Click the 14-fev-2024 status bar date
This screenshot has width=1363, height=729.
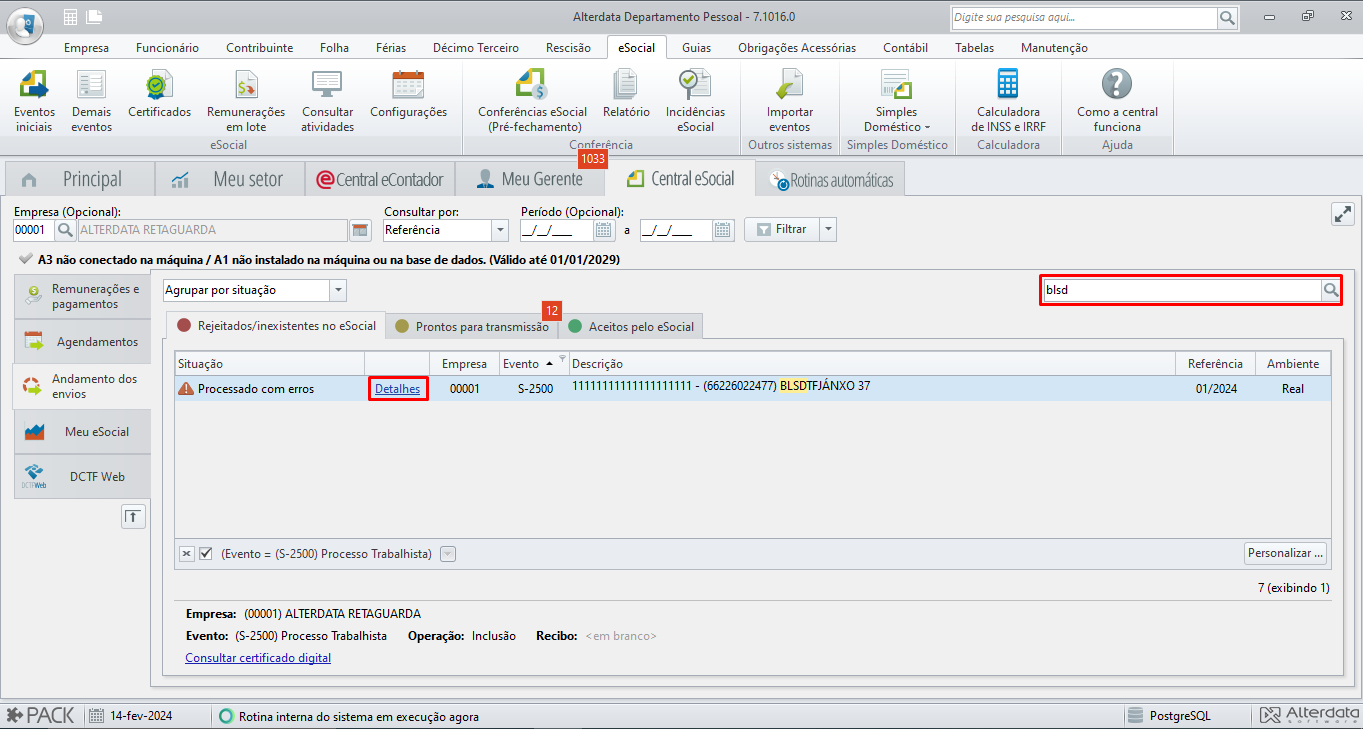click(x=131, y=716)
